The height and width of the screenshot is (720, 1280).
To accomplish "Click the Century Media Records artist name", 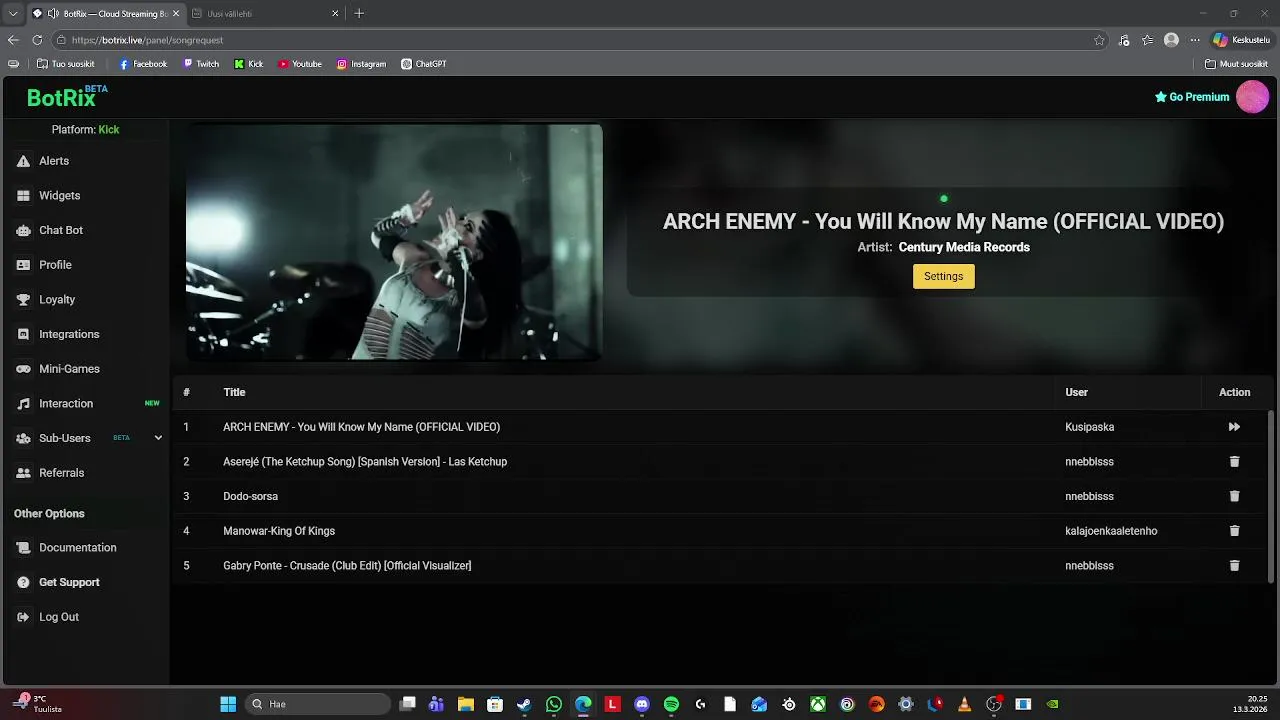I will [x=964, y=247].
